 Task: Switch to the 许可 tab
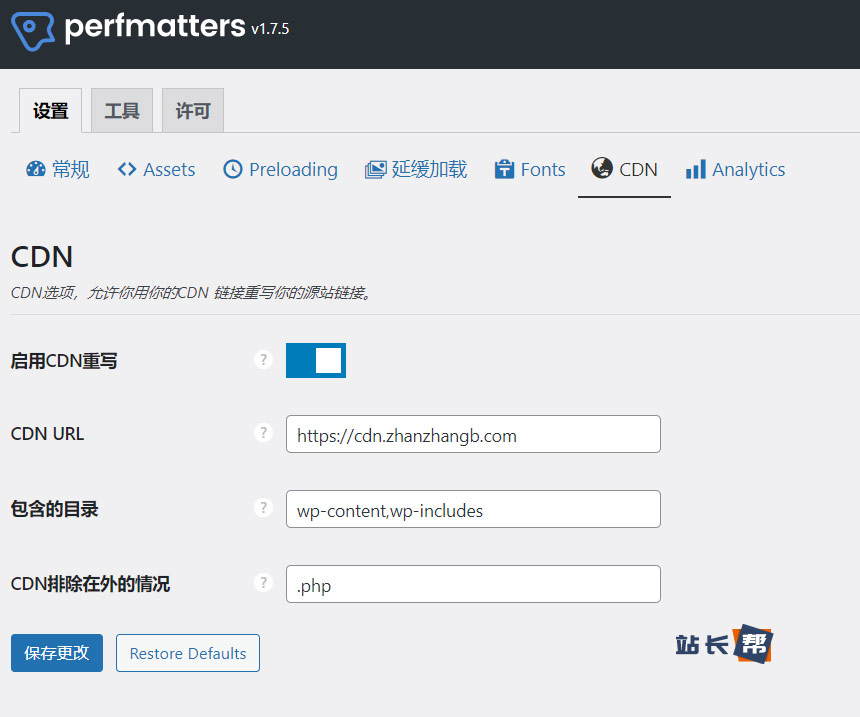coord(193,111)
